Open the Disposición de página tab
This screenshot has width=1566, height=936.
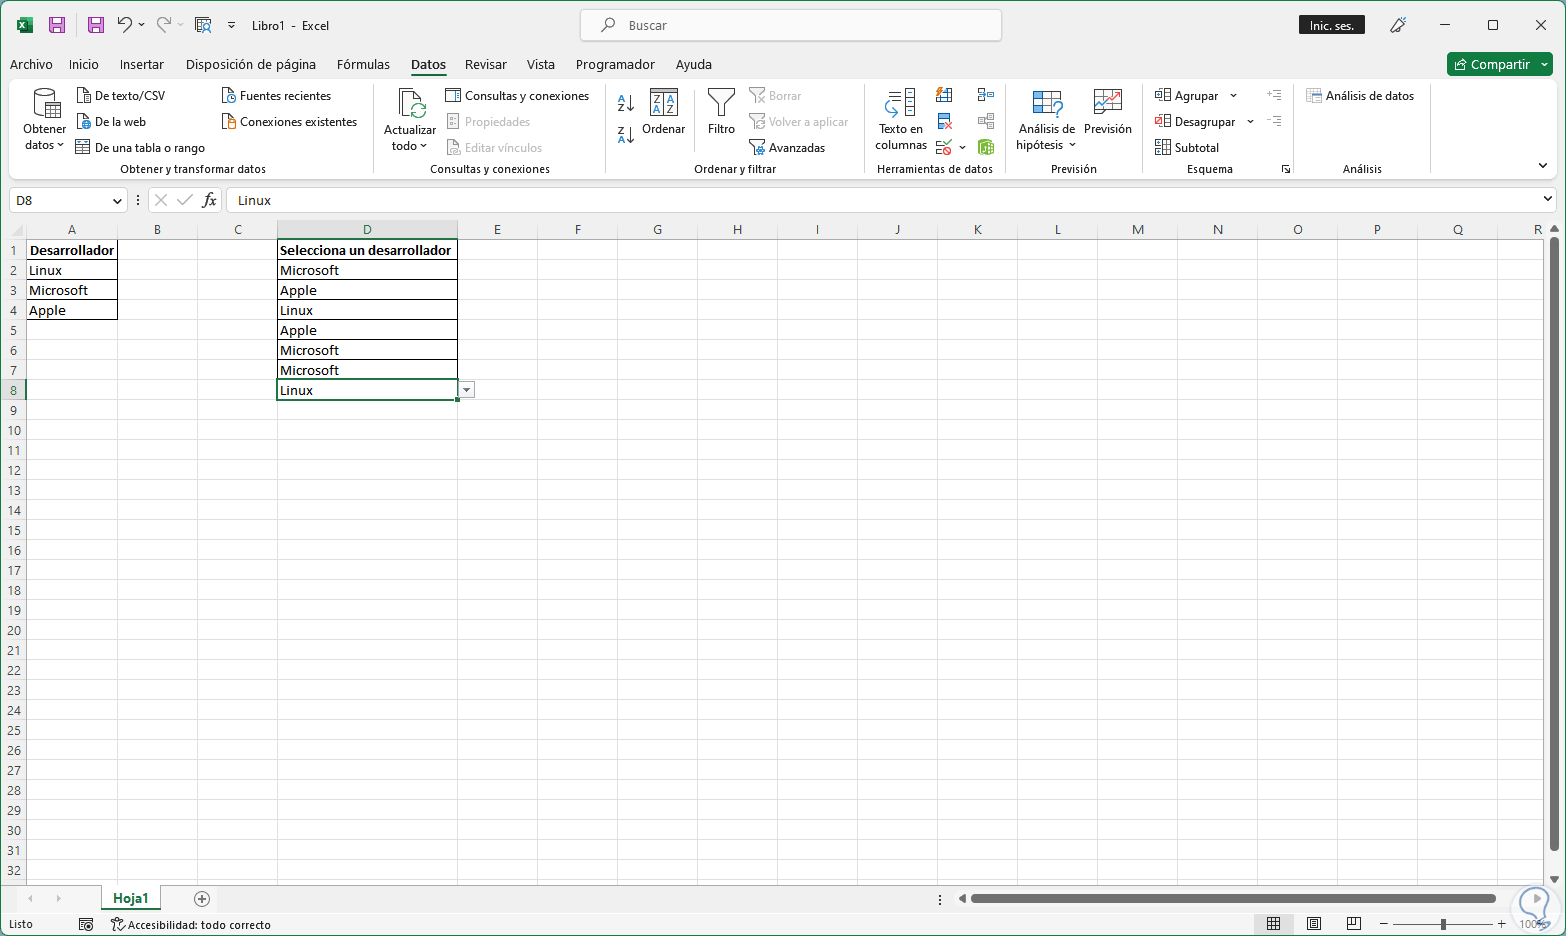click(251, 64)
